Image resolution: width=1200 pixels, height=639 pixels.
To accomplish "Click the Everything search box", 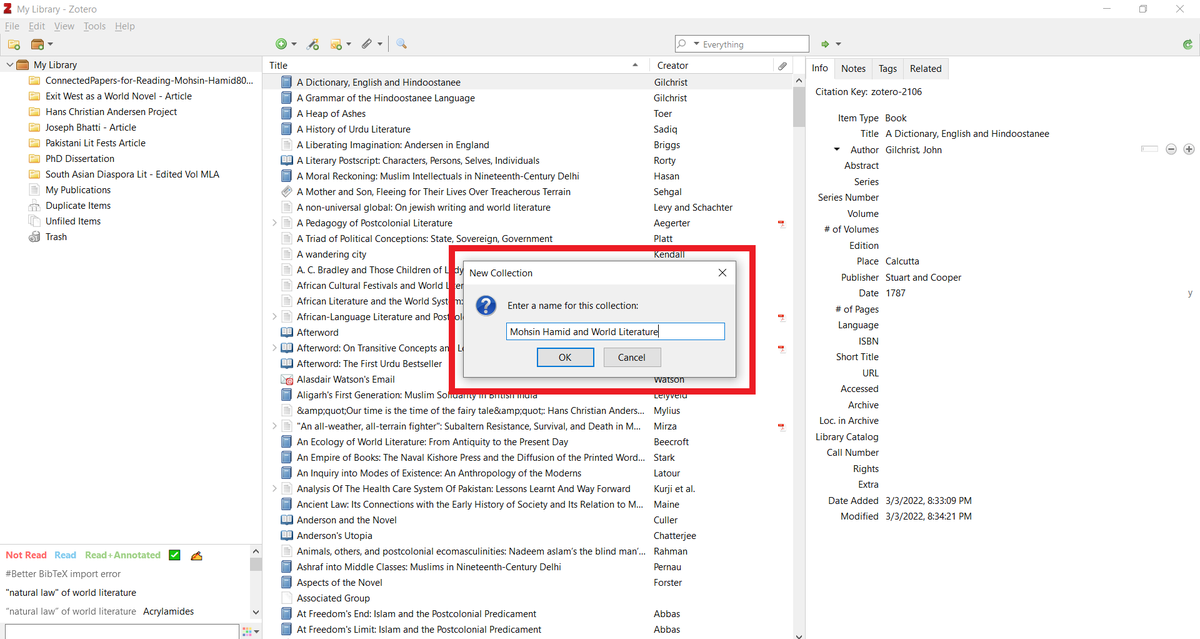I will coord(740,44).
